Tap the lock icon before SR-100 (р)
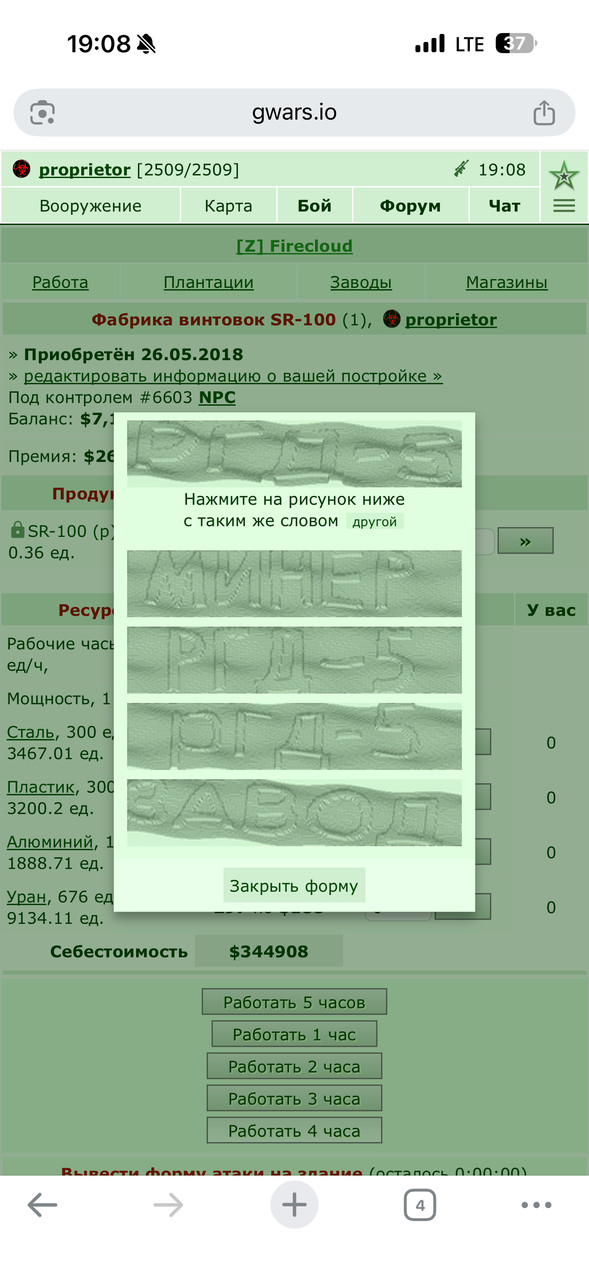The height and width of the screenshot is (1280, 589). (17, 530)
